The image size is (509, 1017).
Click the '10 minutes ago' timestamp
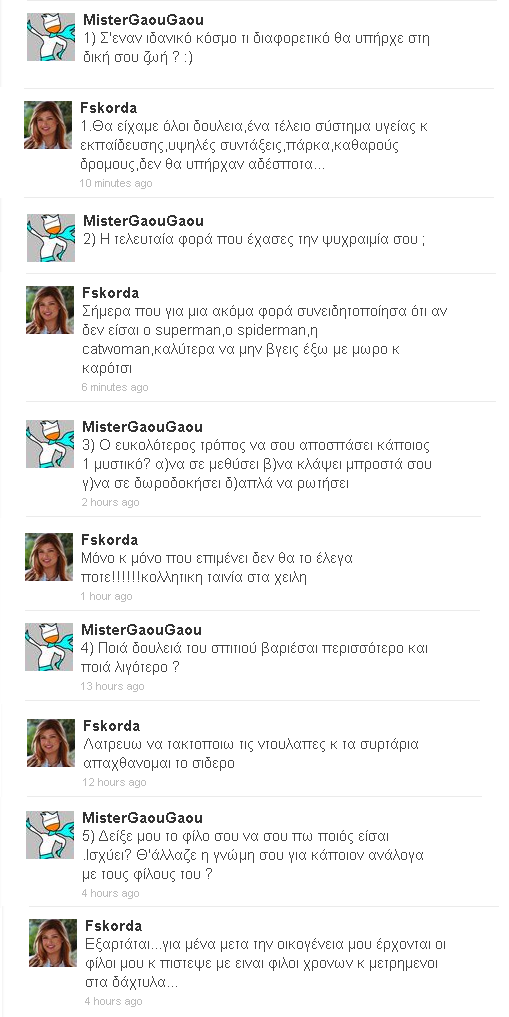[x=115, y=183]
